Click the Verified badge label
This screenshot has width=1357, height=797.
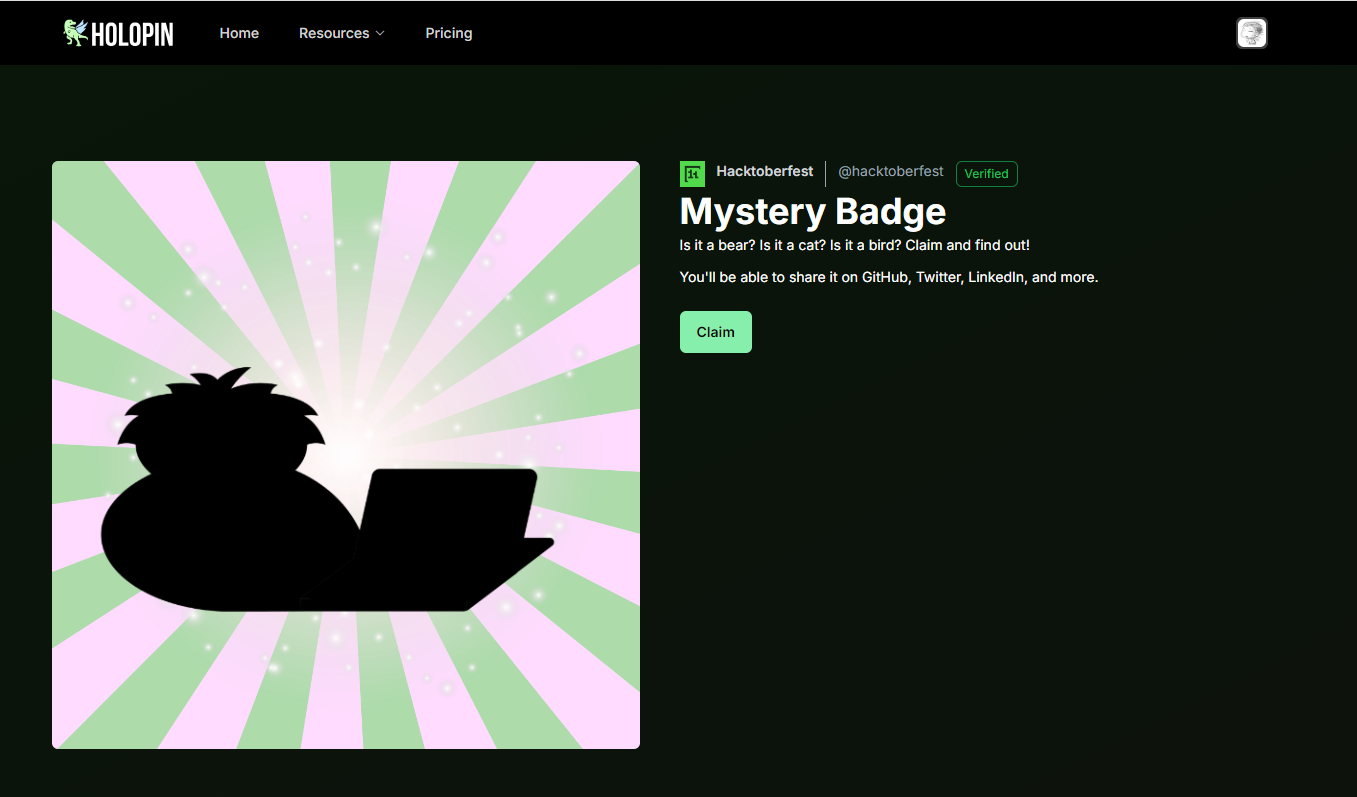click(987, 174)
